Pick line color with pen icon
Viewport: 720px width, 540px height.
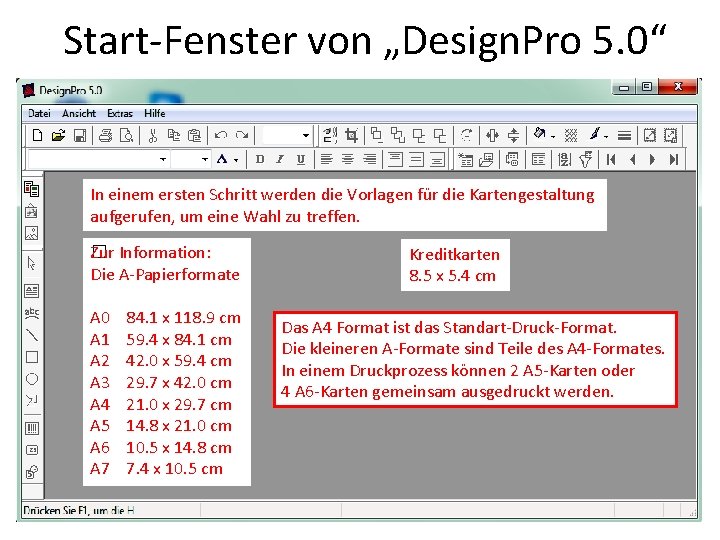point(595,135)
